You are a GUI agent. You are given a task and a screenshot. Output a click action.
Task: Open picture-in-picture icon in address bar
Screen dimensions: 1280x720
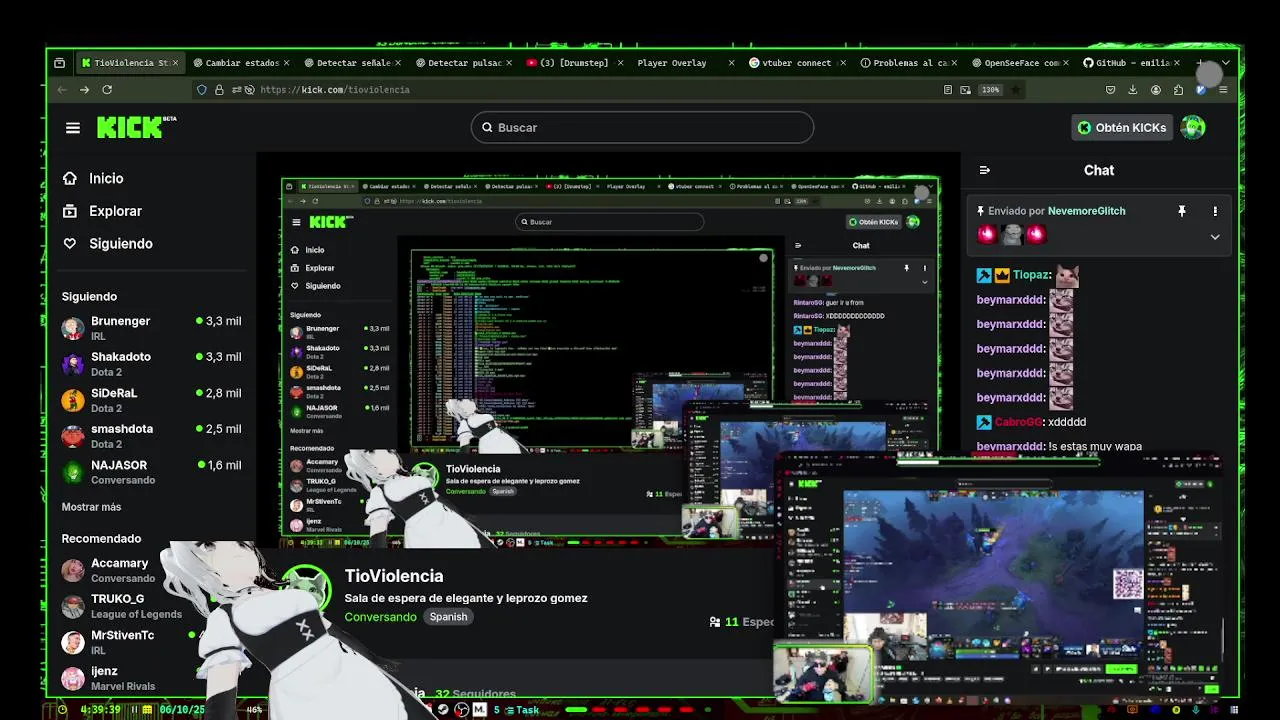[x=966, y=90]
